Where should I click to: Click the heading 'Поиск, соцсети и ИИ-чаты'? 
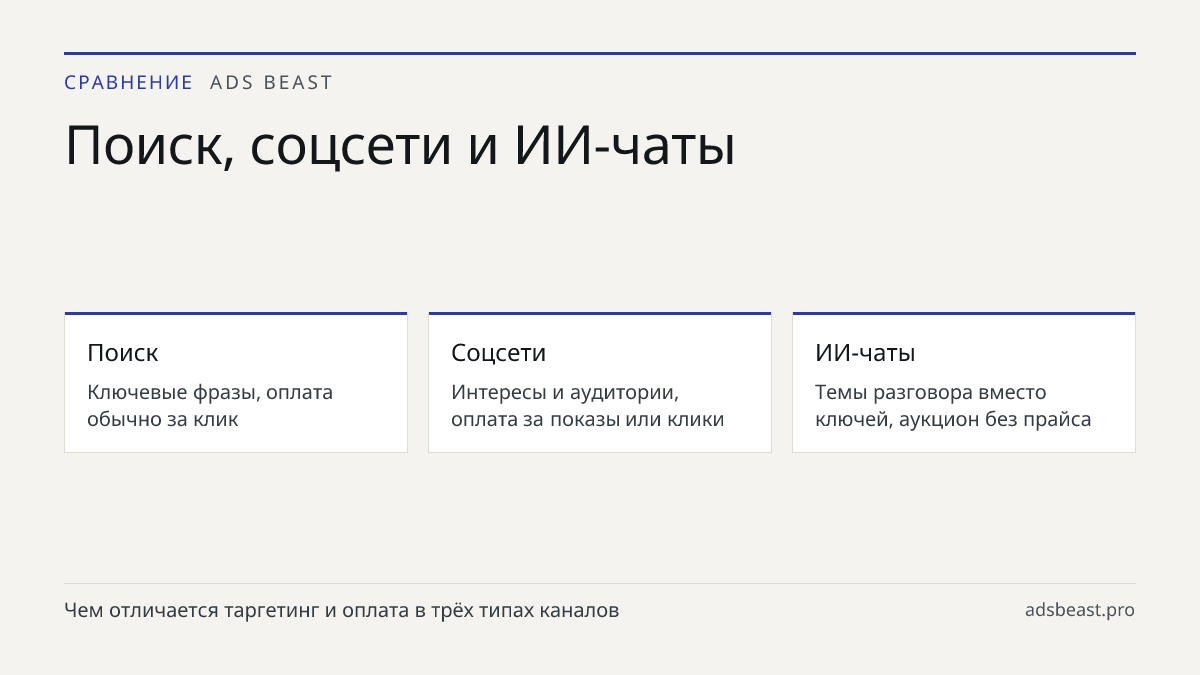(x=400, y=146)
